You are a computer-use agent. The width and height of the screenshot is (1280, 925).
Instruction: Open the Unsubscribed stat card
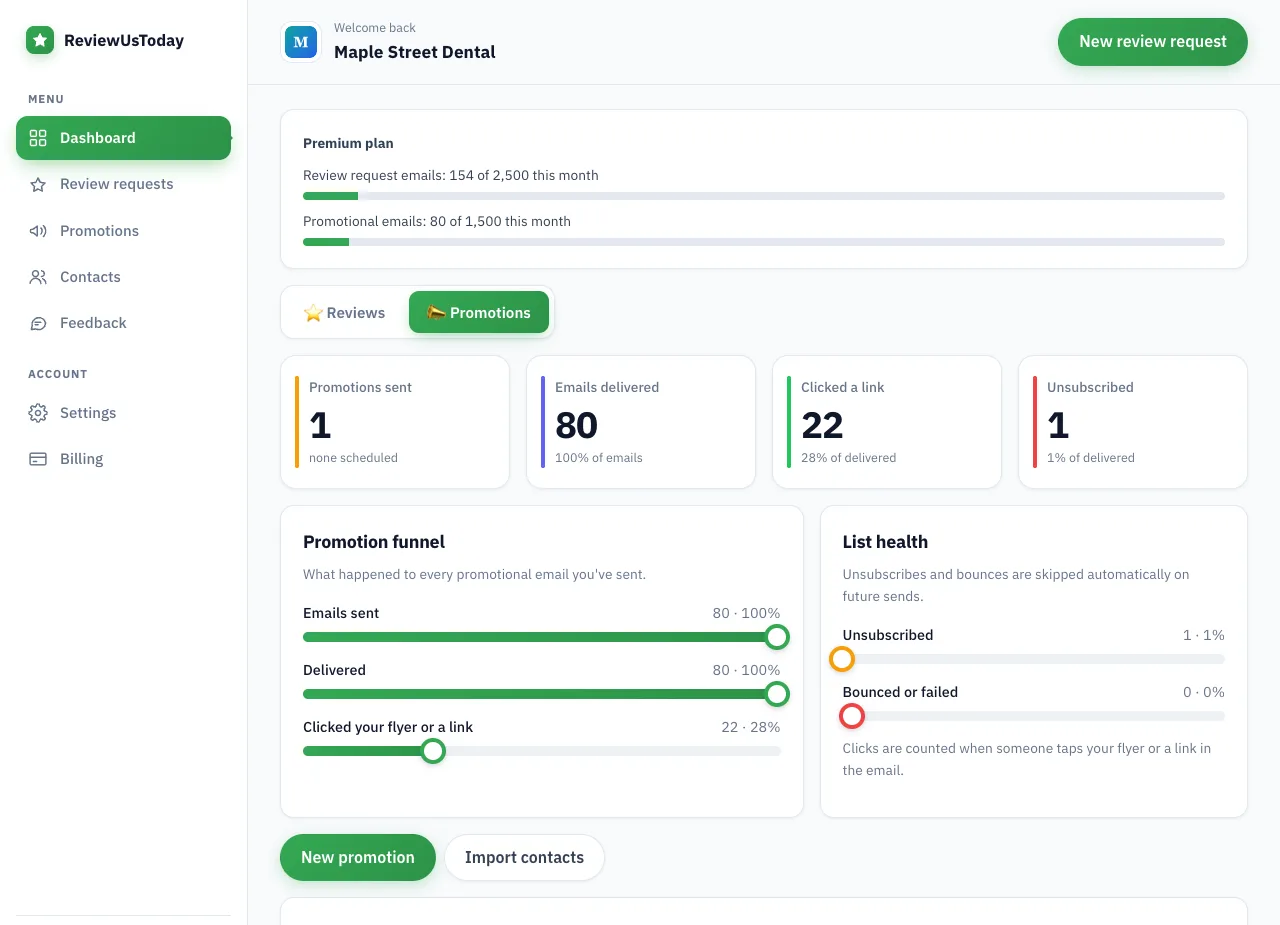[x=1133, y=422]
